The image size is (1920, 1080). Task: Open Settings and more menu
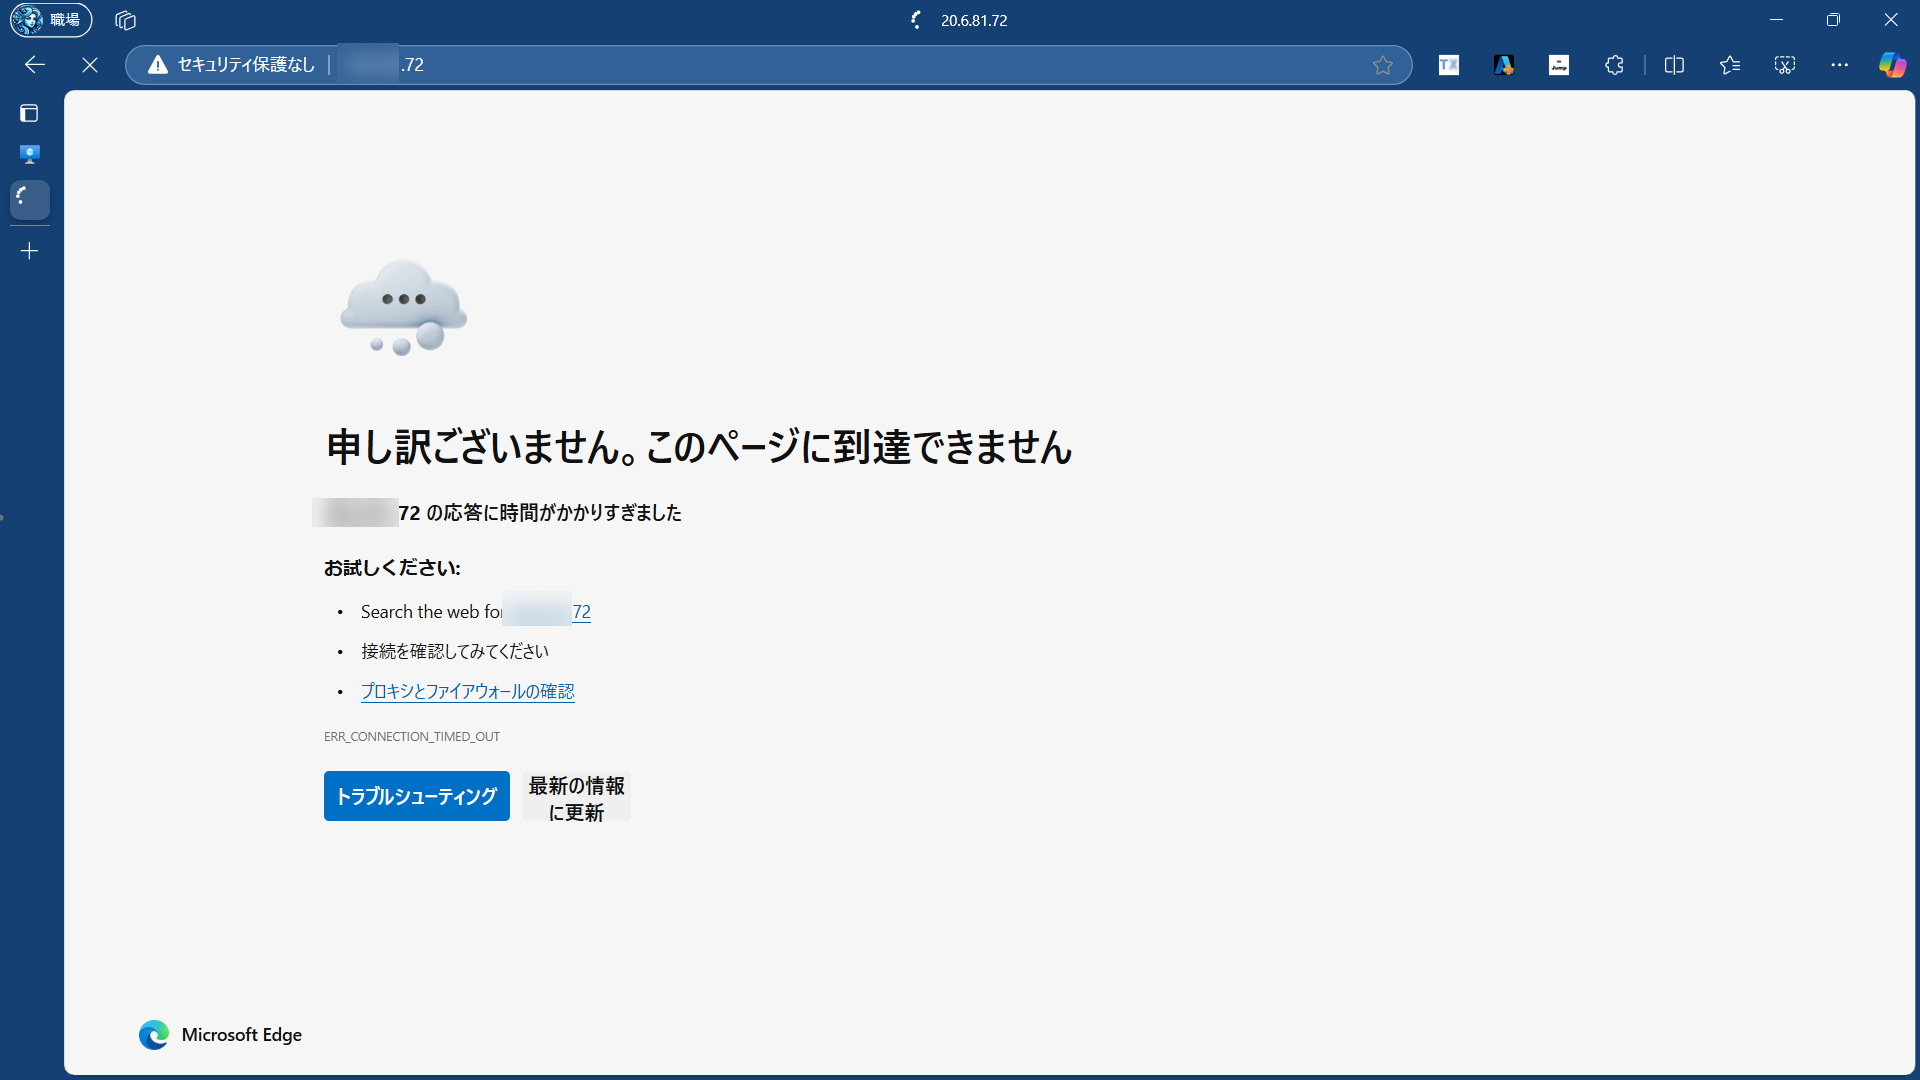(x=1840, y=65)
